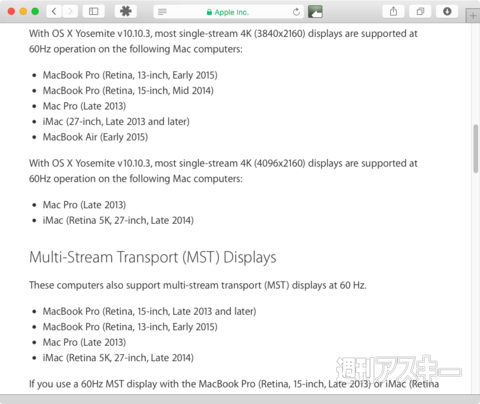The width and height of the screenshot is (480, 404).
Task: Click 'MacBook Pro (Retina, 15-inch, Late 2013 and later)'
Action: [149, 311]
